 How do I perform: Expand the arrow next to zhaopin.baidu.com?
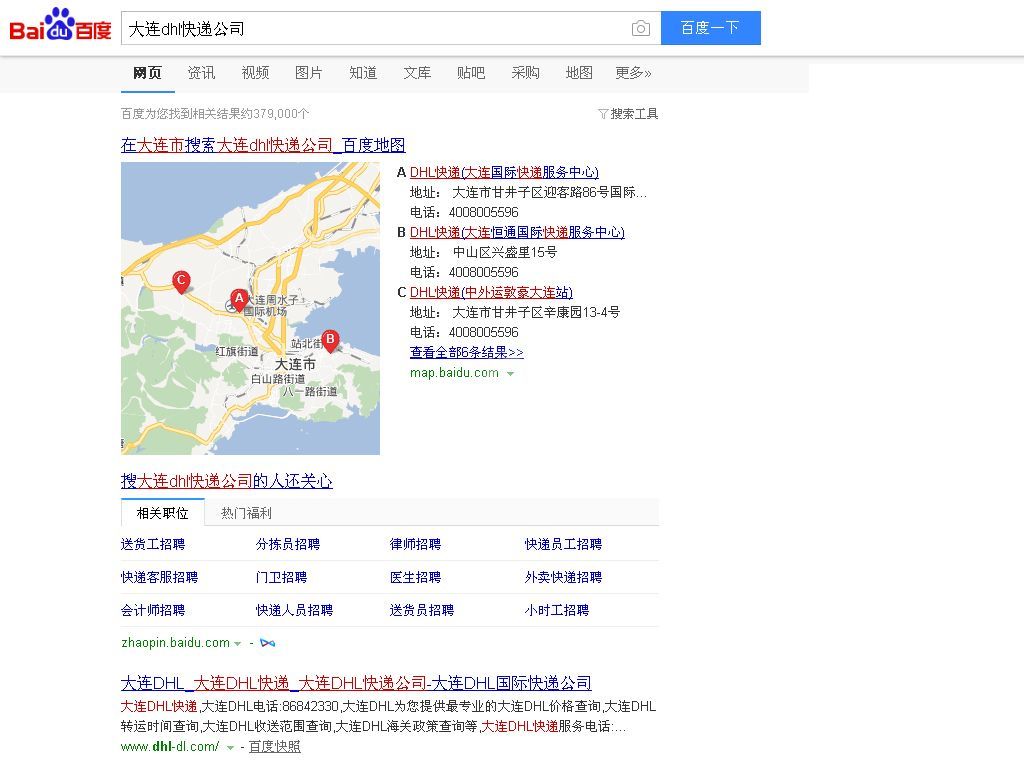(x=238, y=643)
